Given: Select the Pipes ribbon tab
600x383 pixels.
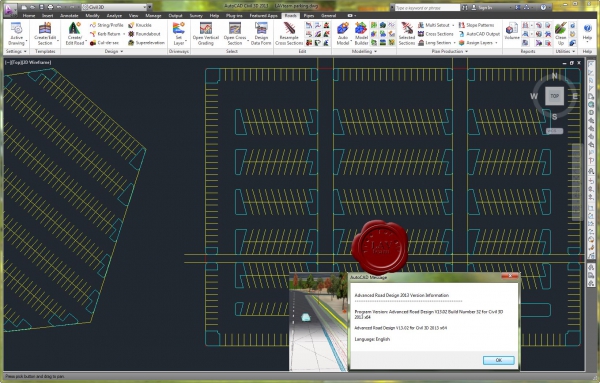Looking at the screenshot, I should click(x=309, y=16).
